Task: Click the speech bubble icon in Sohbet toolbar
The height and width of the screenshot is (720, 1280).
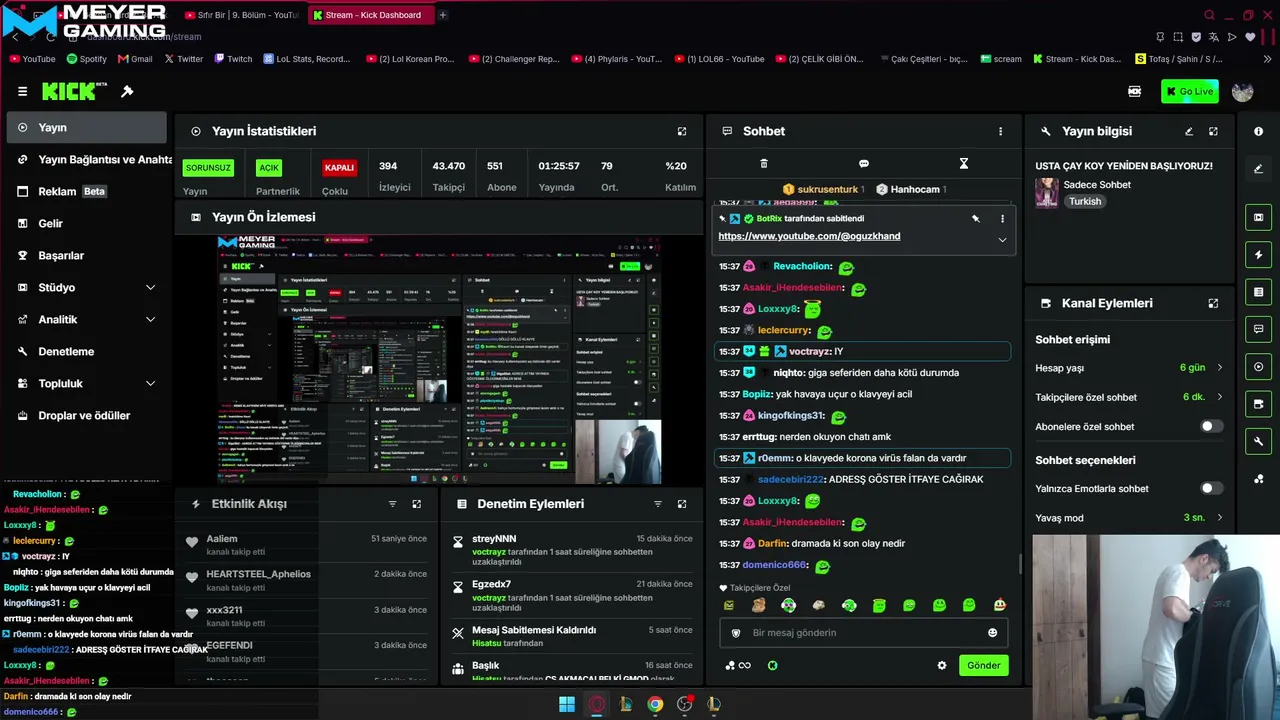Action: point(864,163)
